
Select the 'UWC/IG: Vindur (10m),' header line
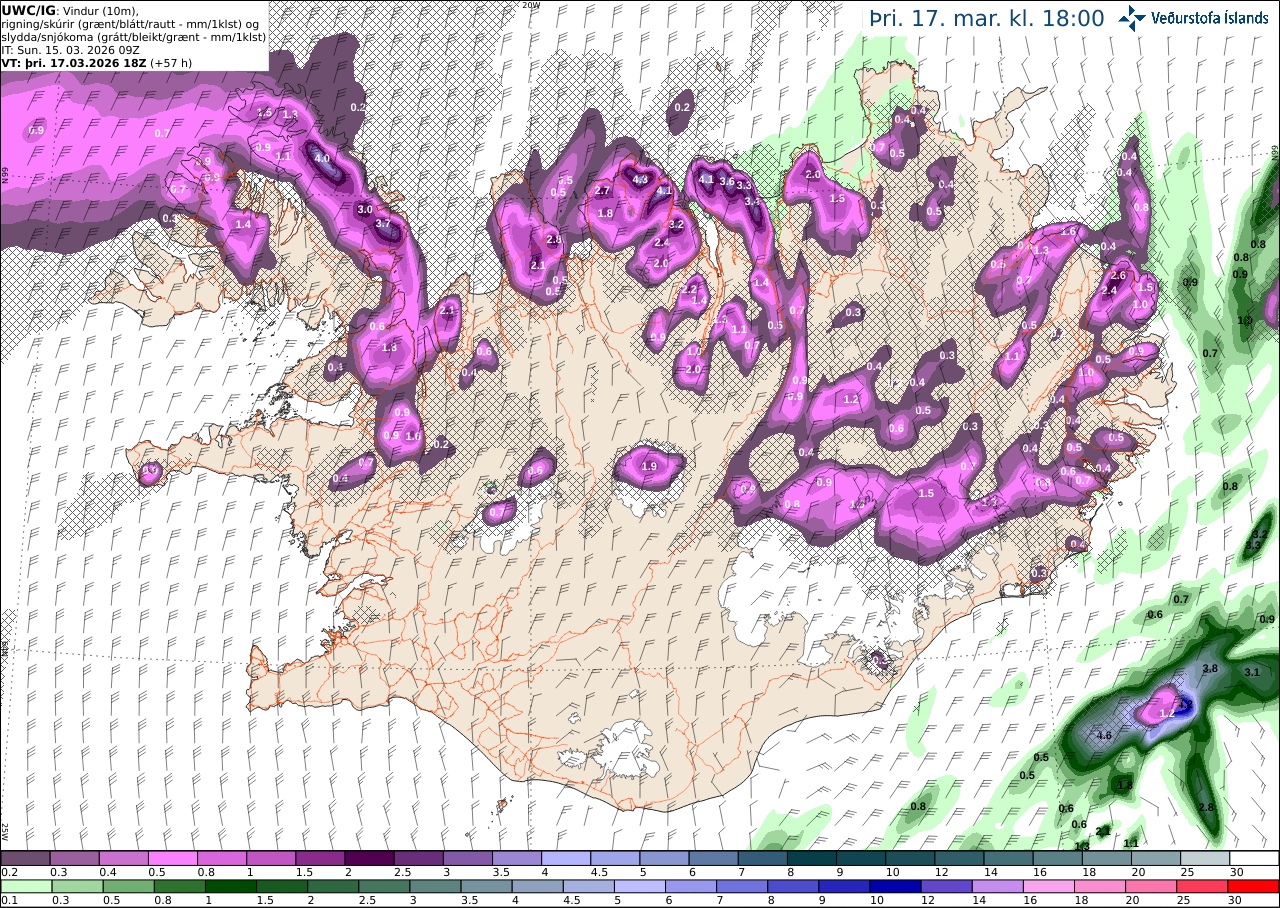[x=70, y=10]
